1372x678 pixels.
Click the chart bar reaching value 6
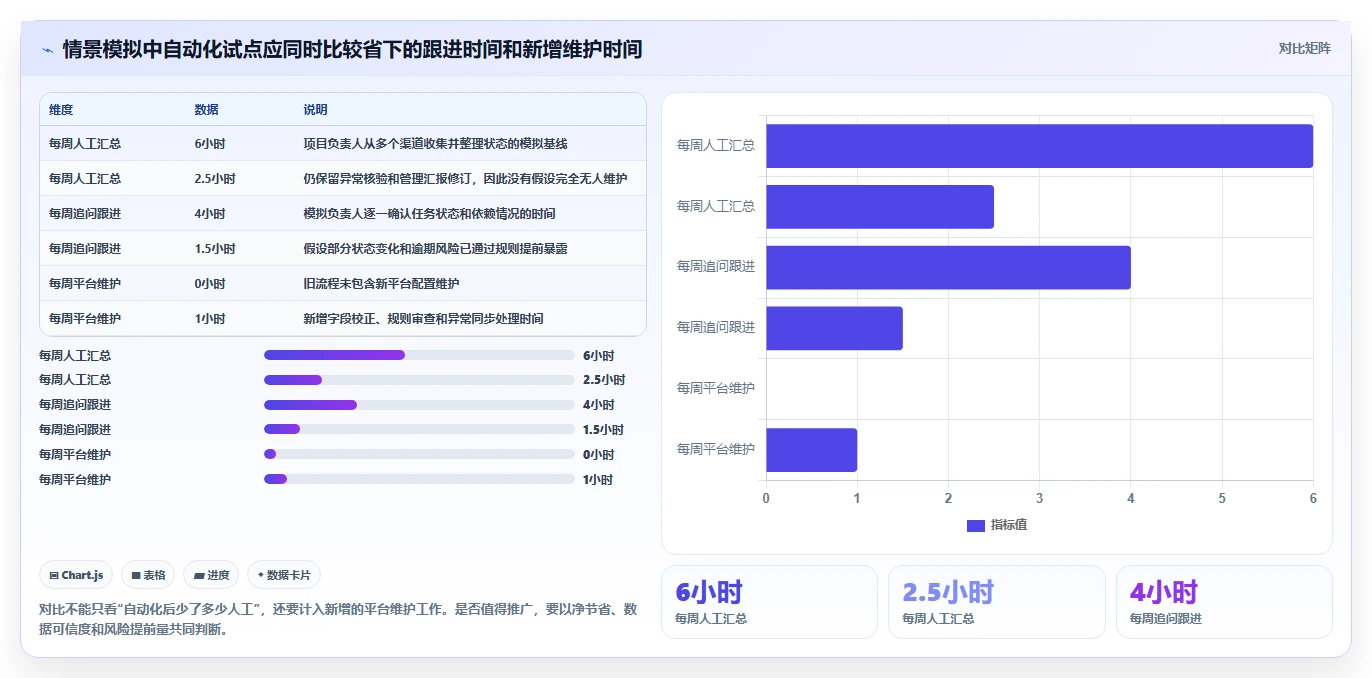(1039, 146)
